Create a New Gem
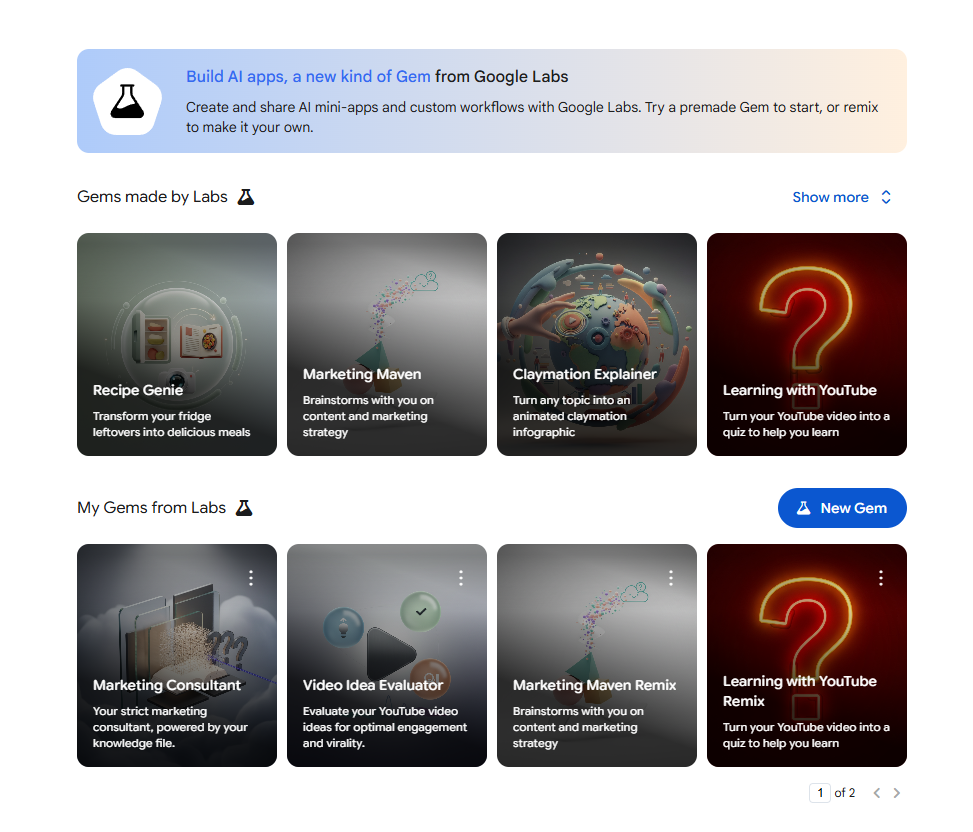 click(x=842, y=508)
